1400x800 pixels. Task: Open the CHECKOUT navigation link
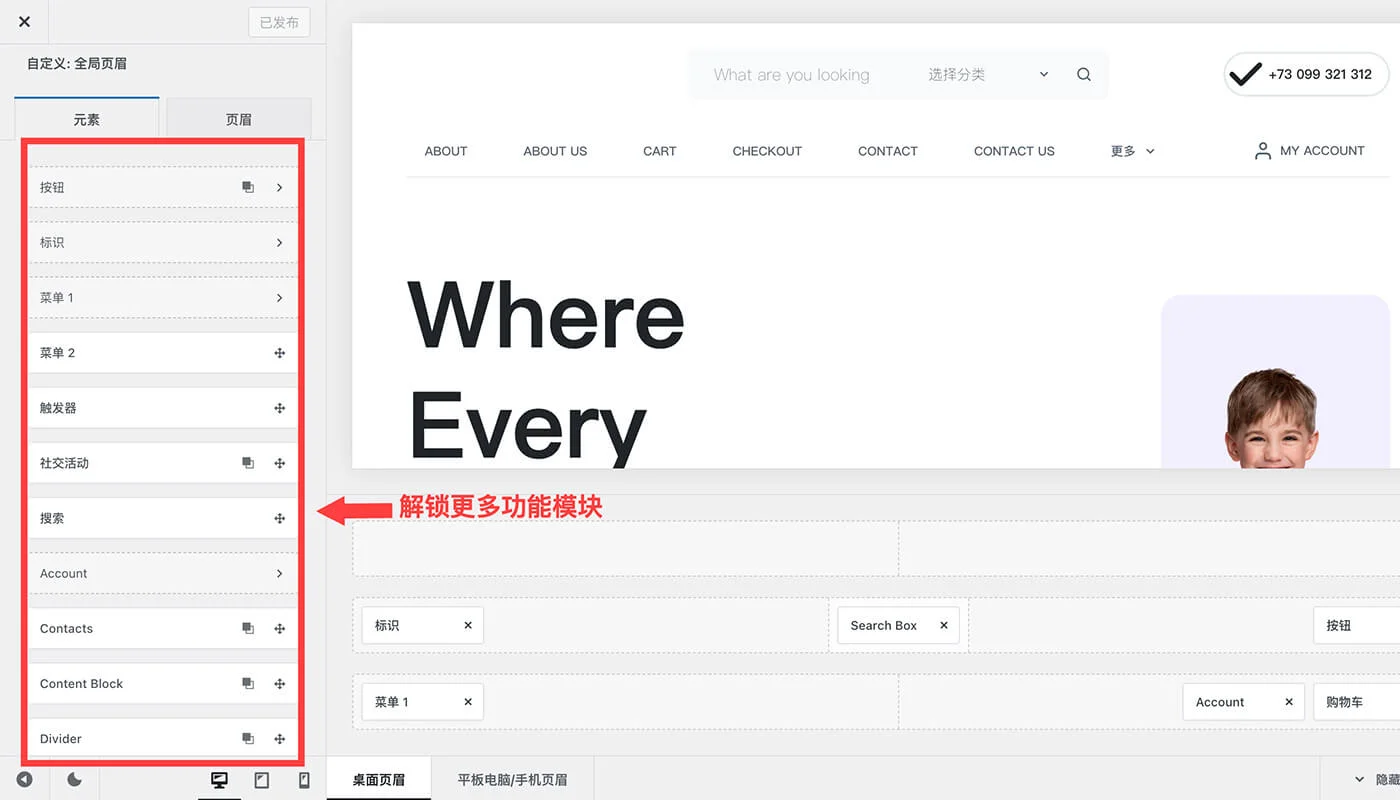tap(767, 150)
